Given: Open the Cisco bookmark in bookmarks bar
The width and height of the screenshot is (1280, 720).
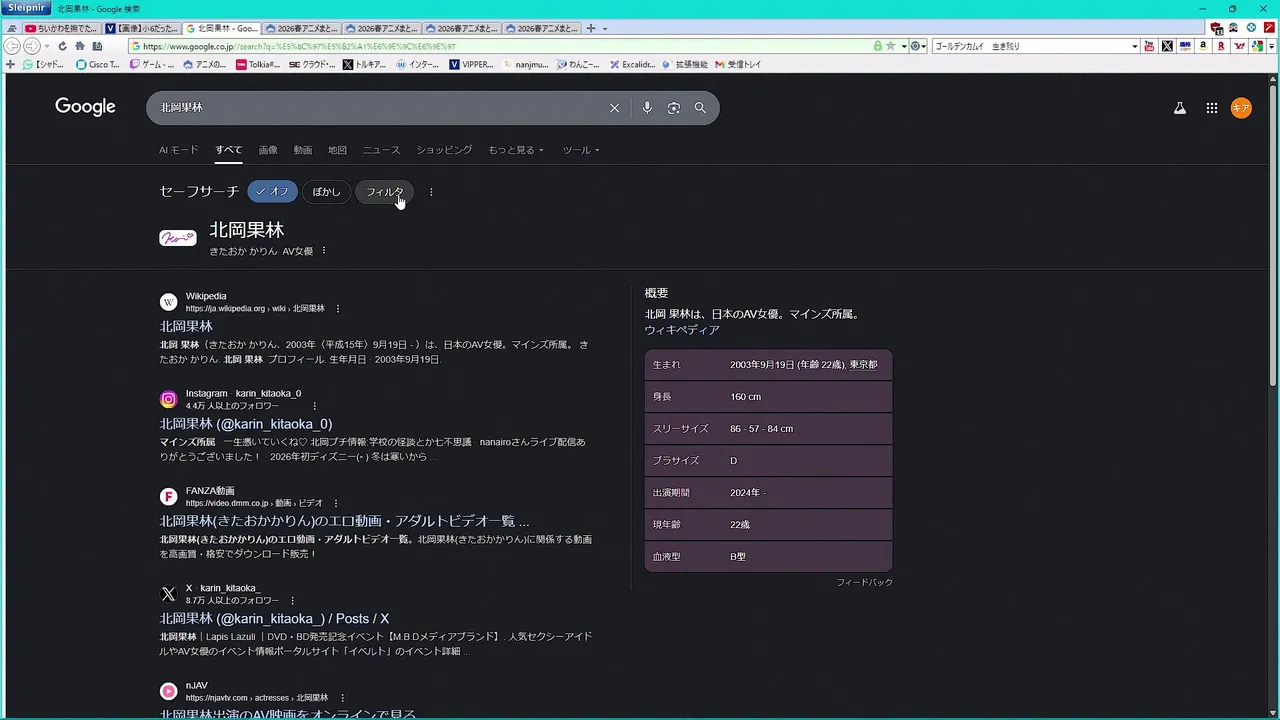Looking at the screenshot, I should coord(98,64).
